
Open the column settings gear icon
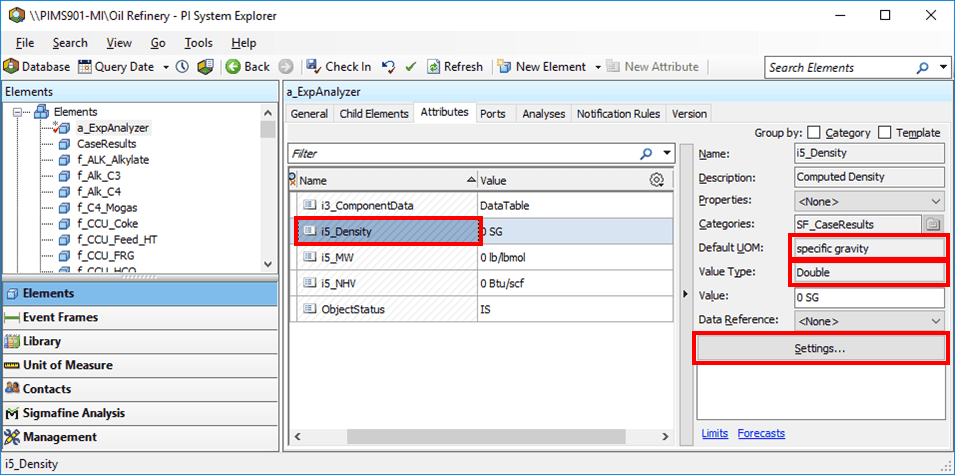coord(657,180)
